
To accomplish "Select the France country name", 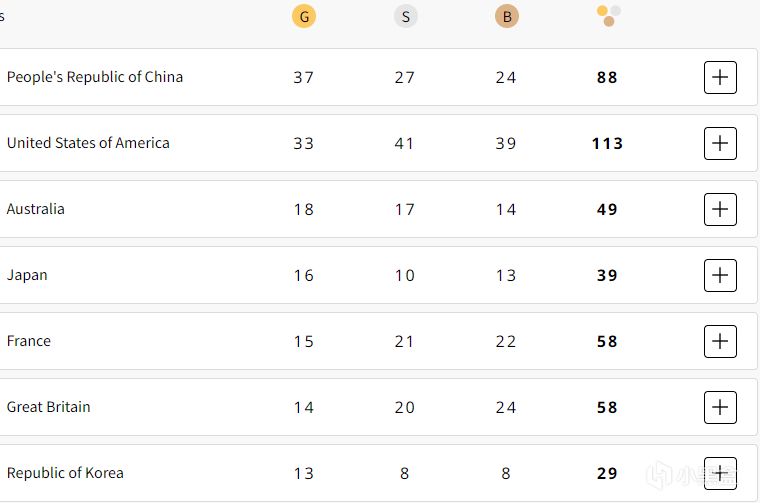I will click(x=29, y=341).
